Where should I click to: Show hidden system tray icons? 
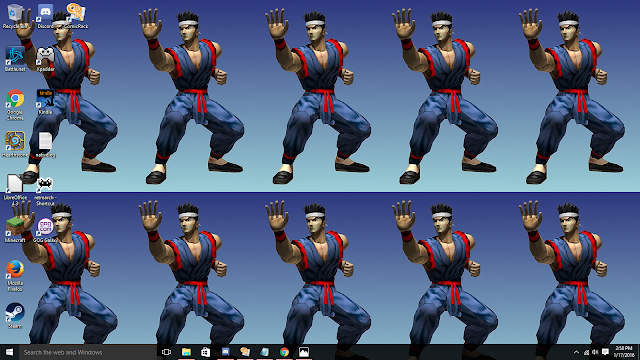coord(576,352)
